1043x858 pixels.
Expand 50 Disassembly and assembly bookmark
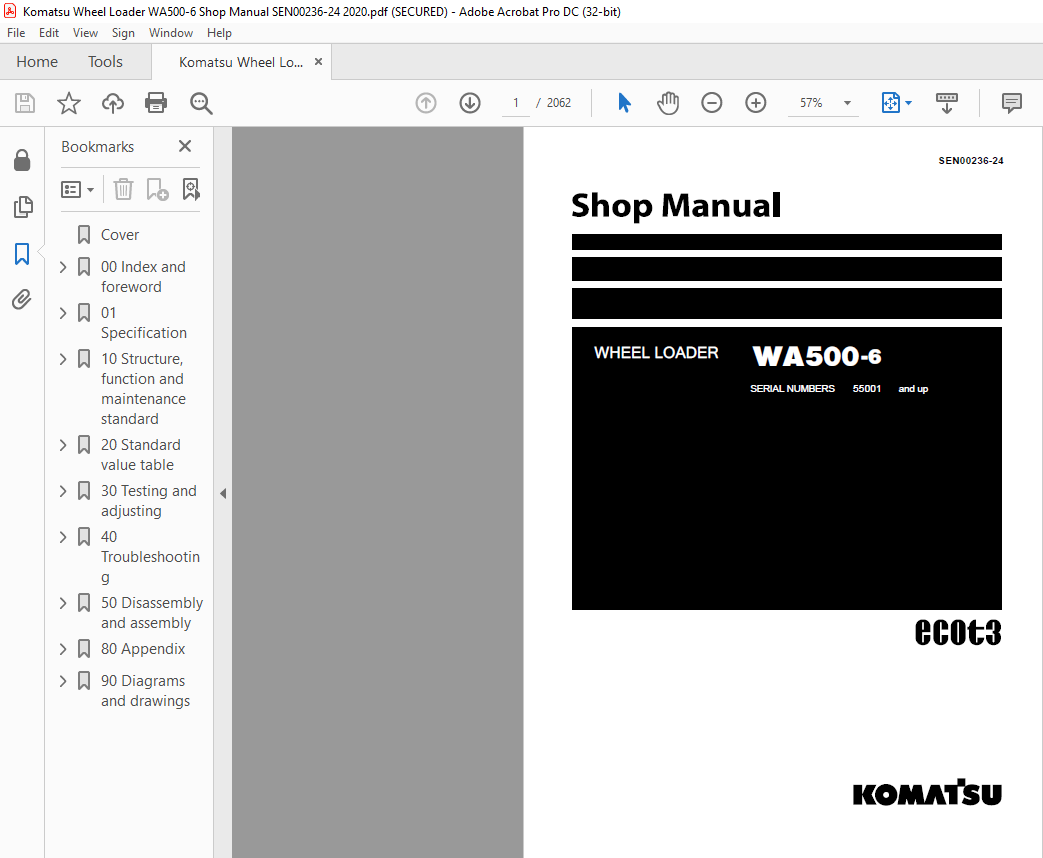(x=63, y=603)
